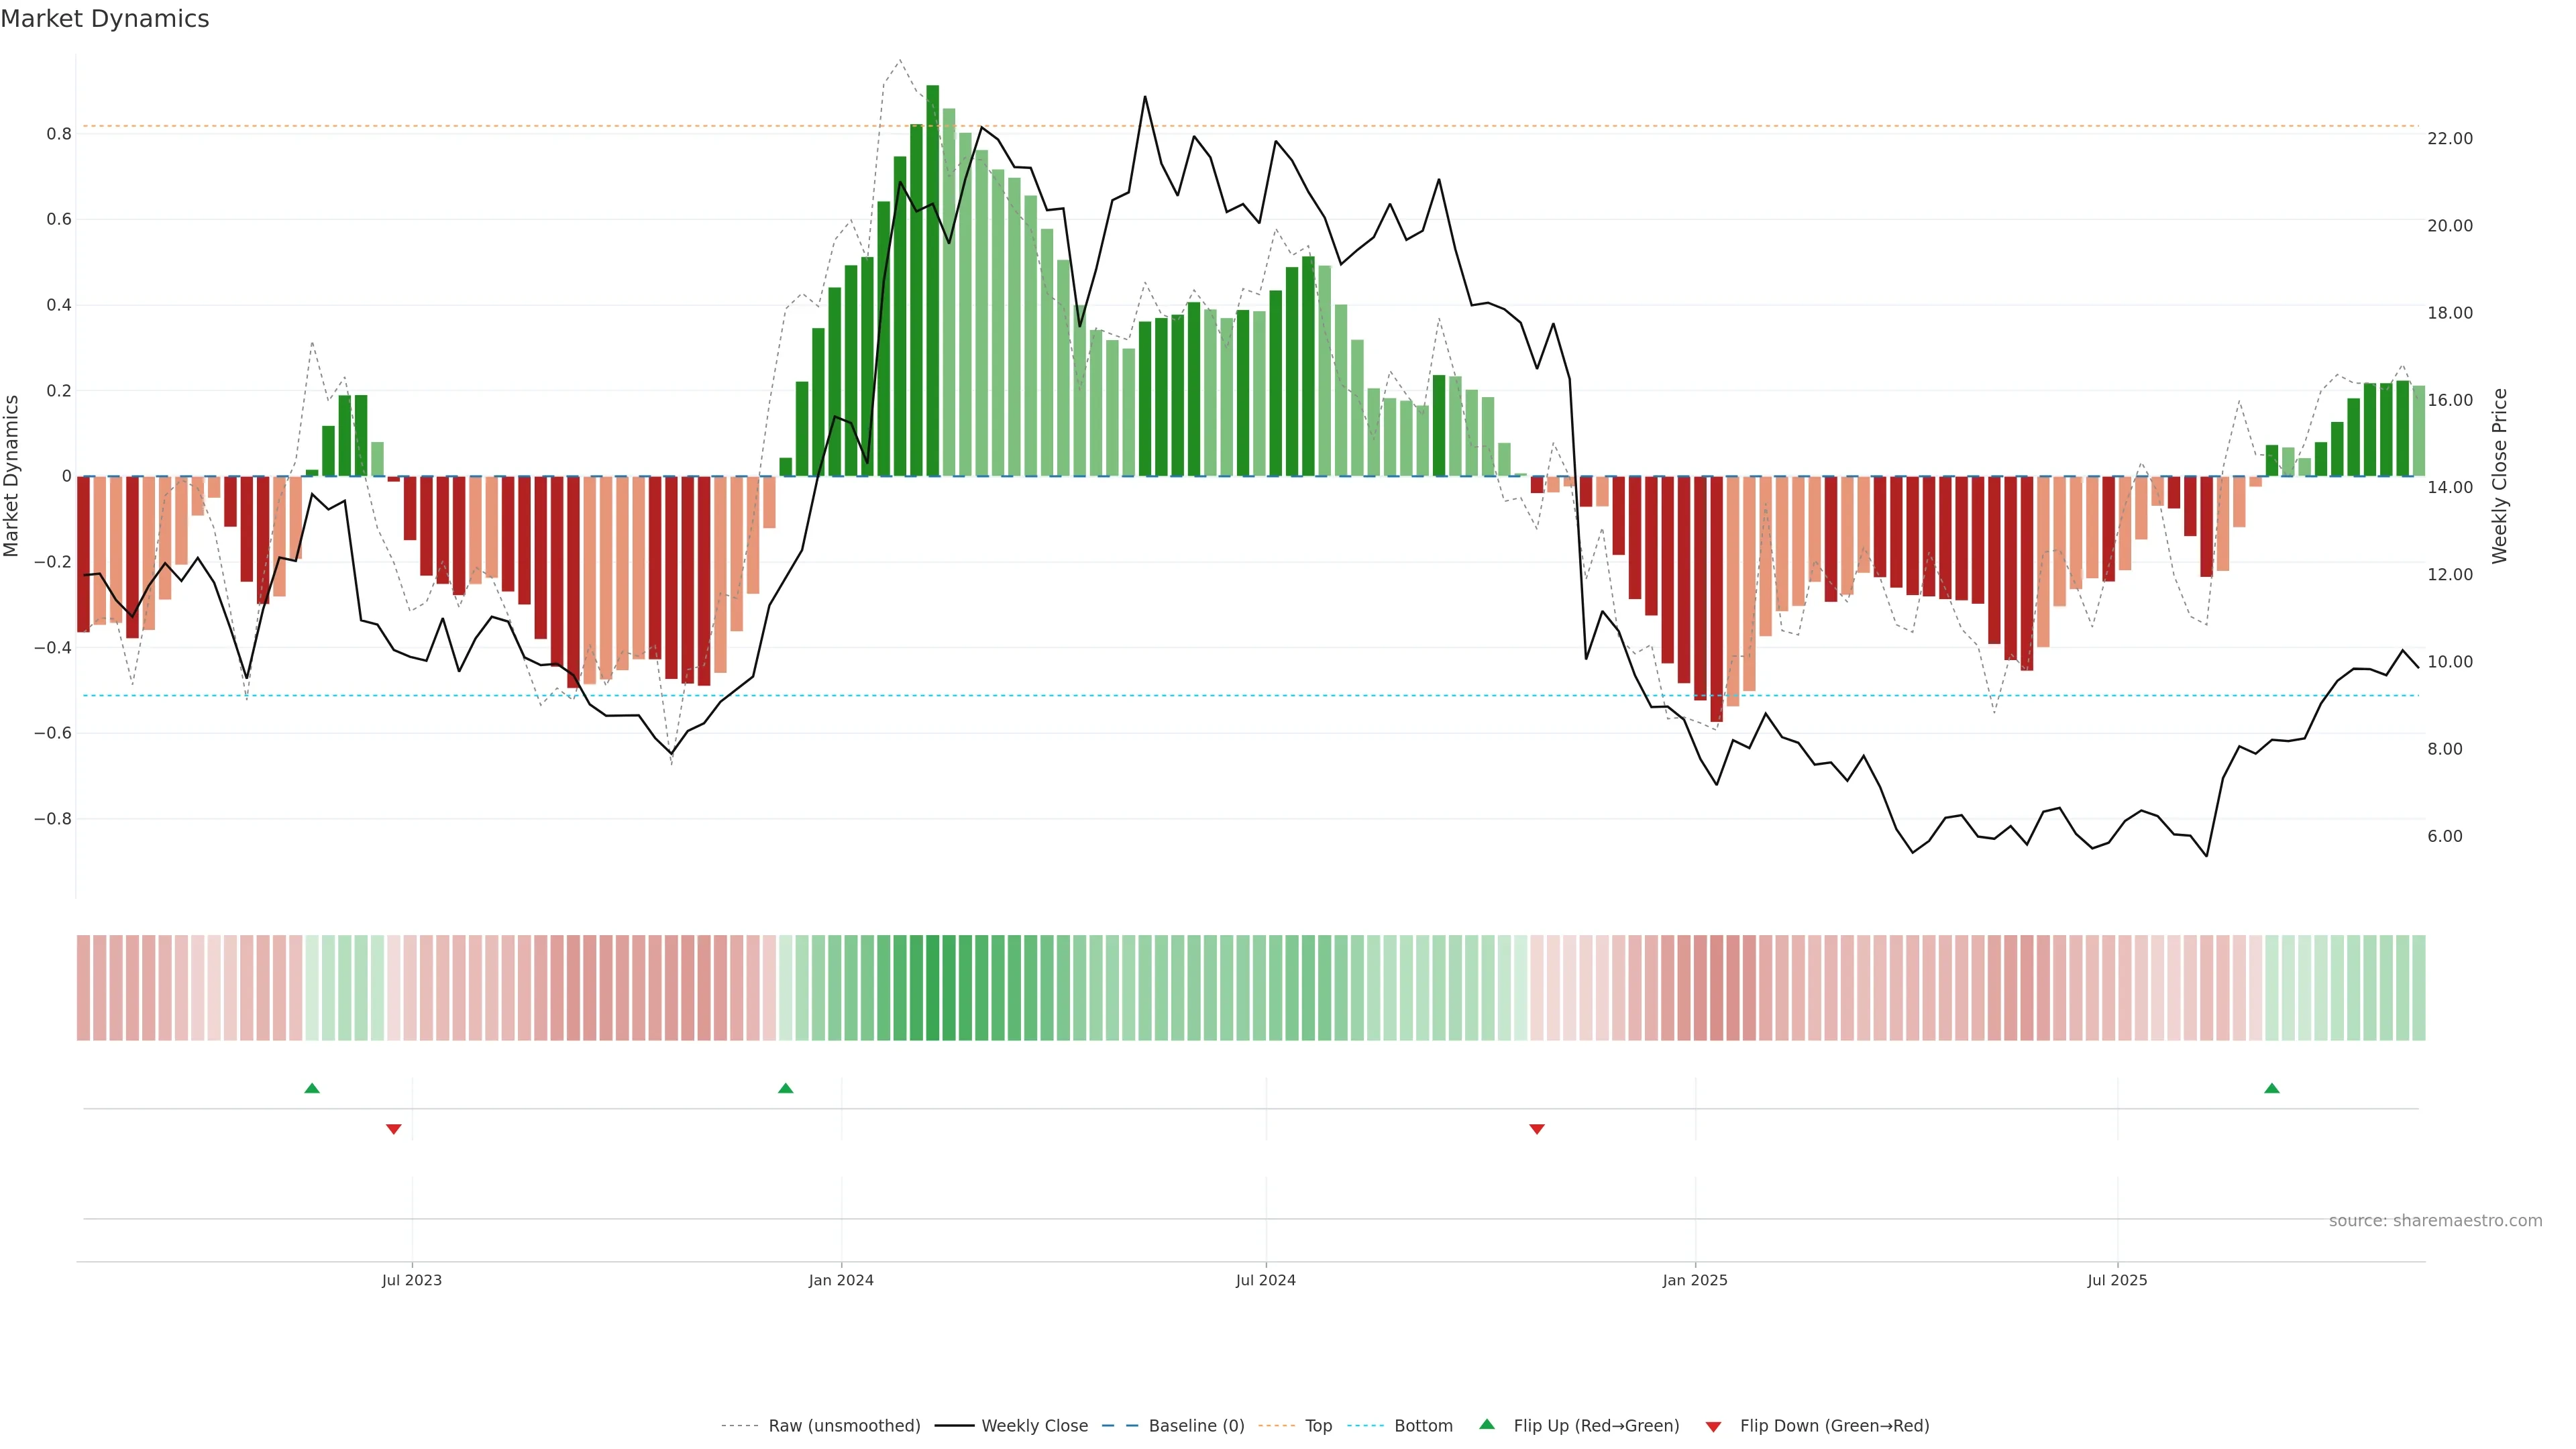This screenshot has height=1449, width=2576.
Task: Click the darkest green heat strip cell
Action: tap(932, 988)
